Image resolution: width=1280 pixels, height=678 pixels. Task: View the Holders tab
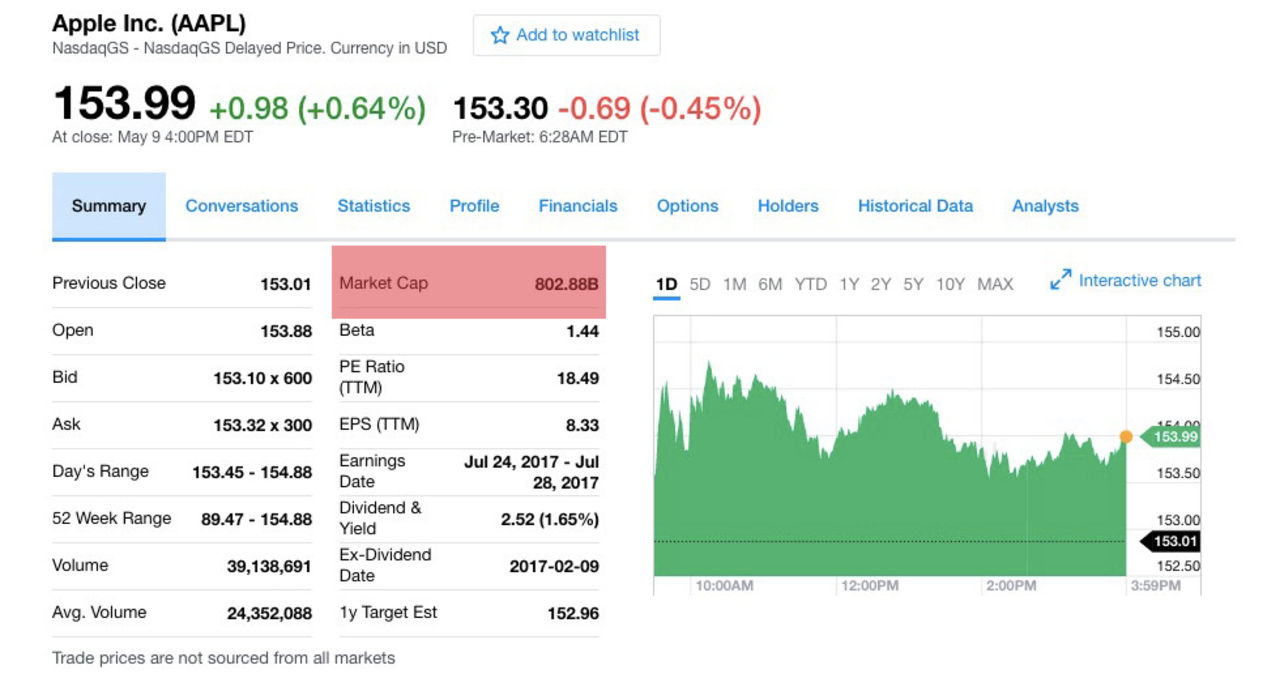788,206
